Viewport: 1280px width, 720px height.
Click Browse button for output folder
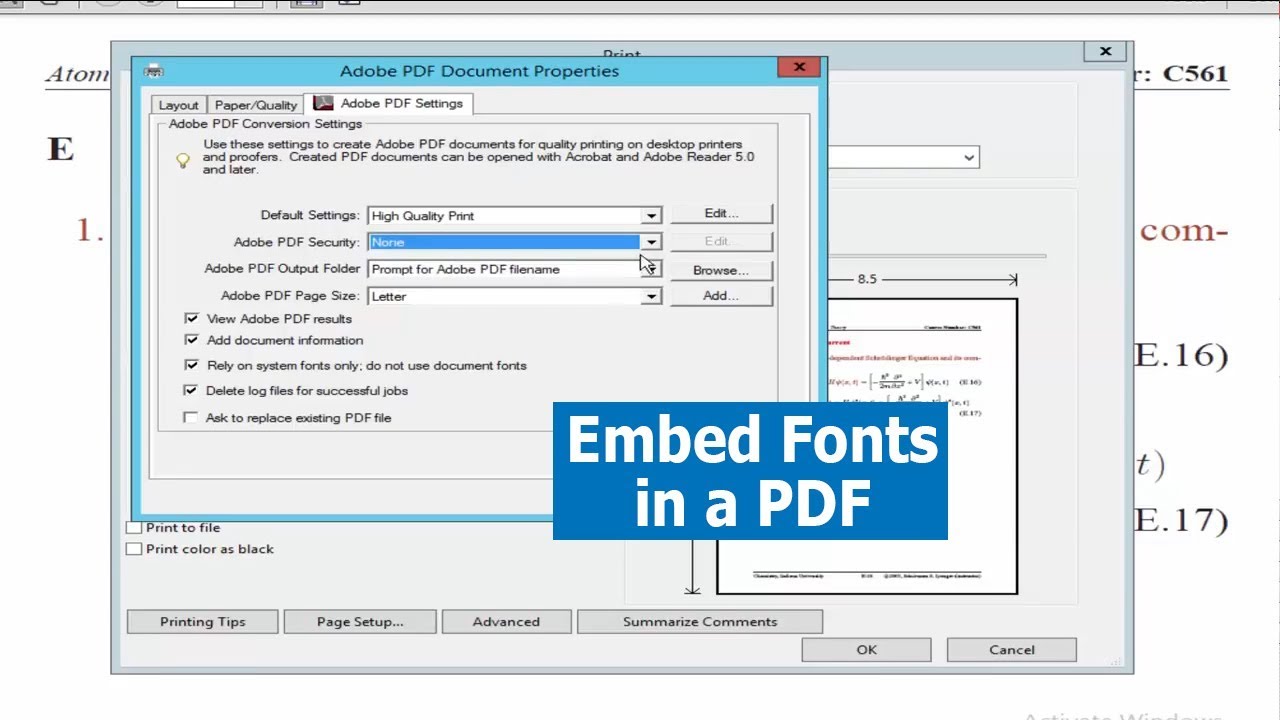pyautogui.click(x=721, y=270)
